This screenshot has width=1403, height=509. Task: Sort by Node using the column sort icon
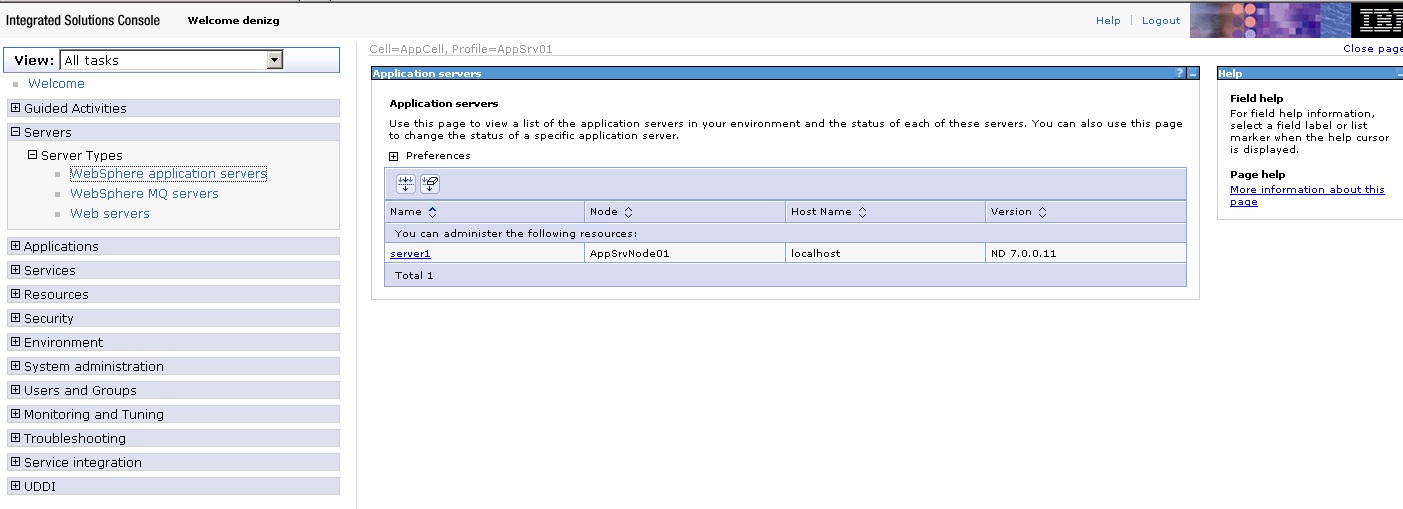click(628, 212)
